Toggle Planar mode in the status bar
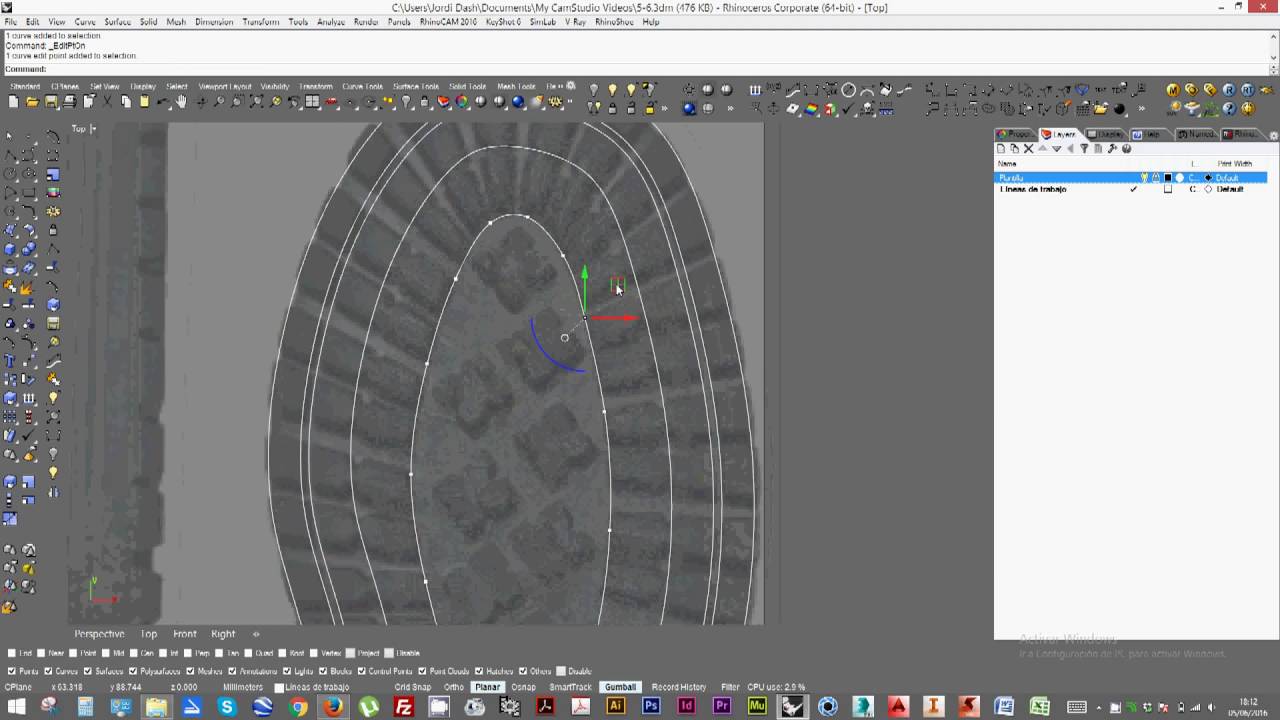Viewport: 1280px width, 720px height. tap(488, 687)
